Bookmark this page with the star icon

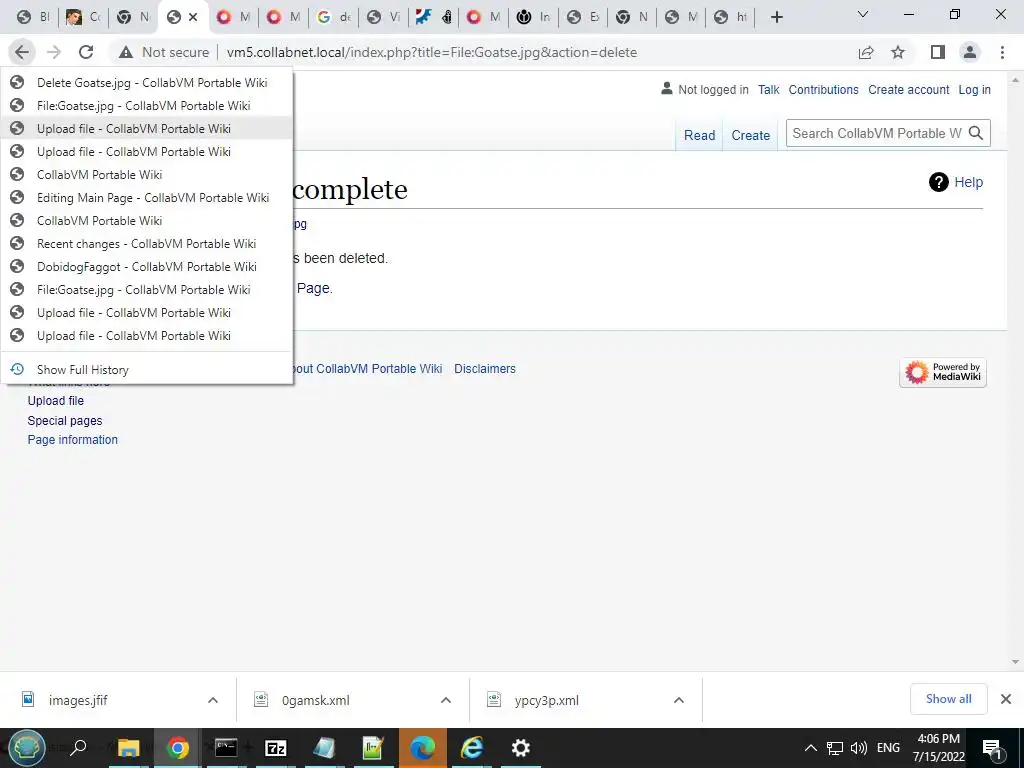tap(898, 52)
